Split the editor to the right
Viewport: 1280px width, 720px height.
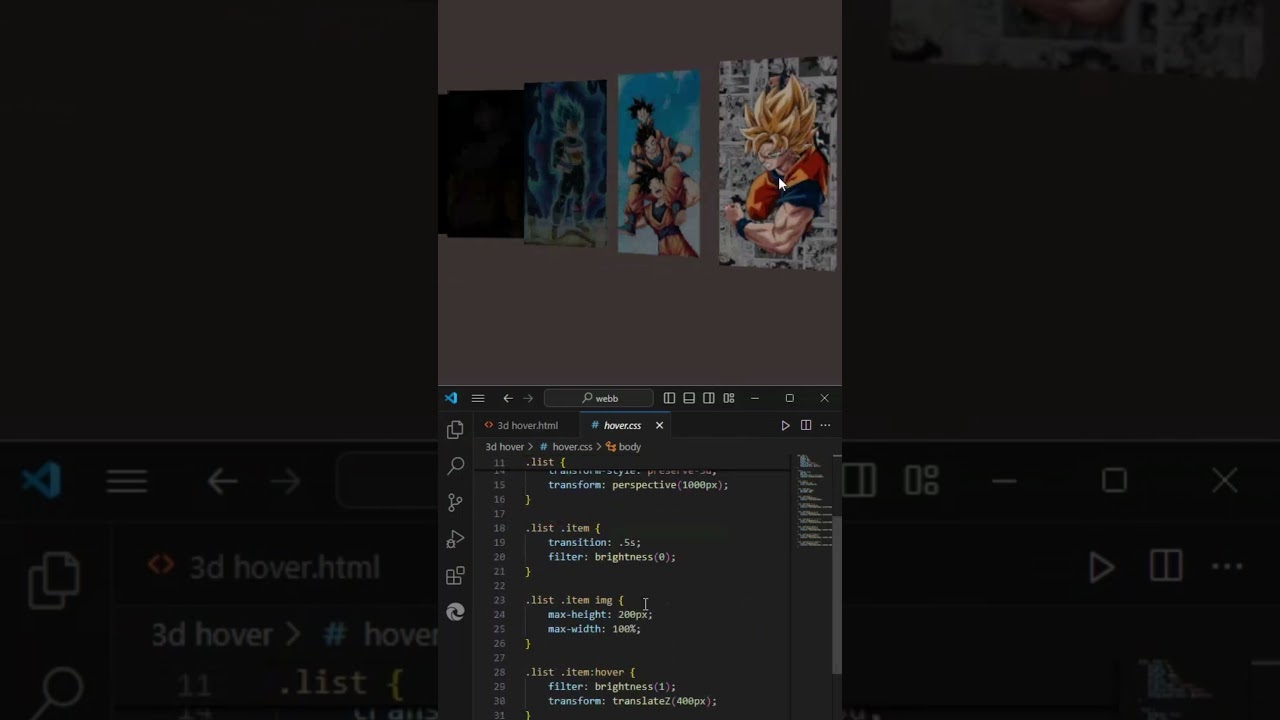click(x=805, y=425)
